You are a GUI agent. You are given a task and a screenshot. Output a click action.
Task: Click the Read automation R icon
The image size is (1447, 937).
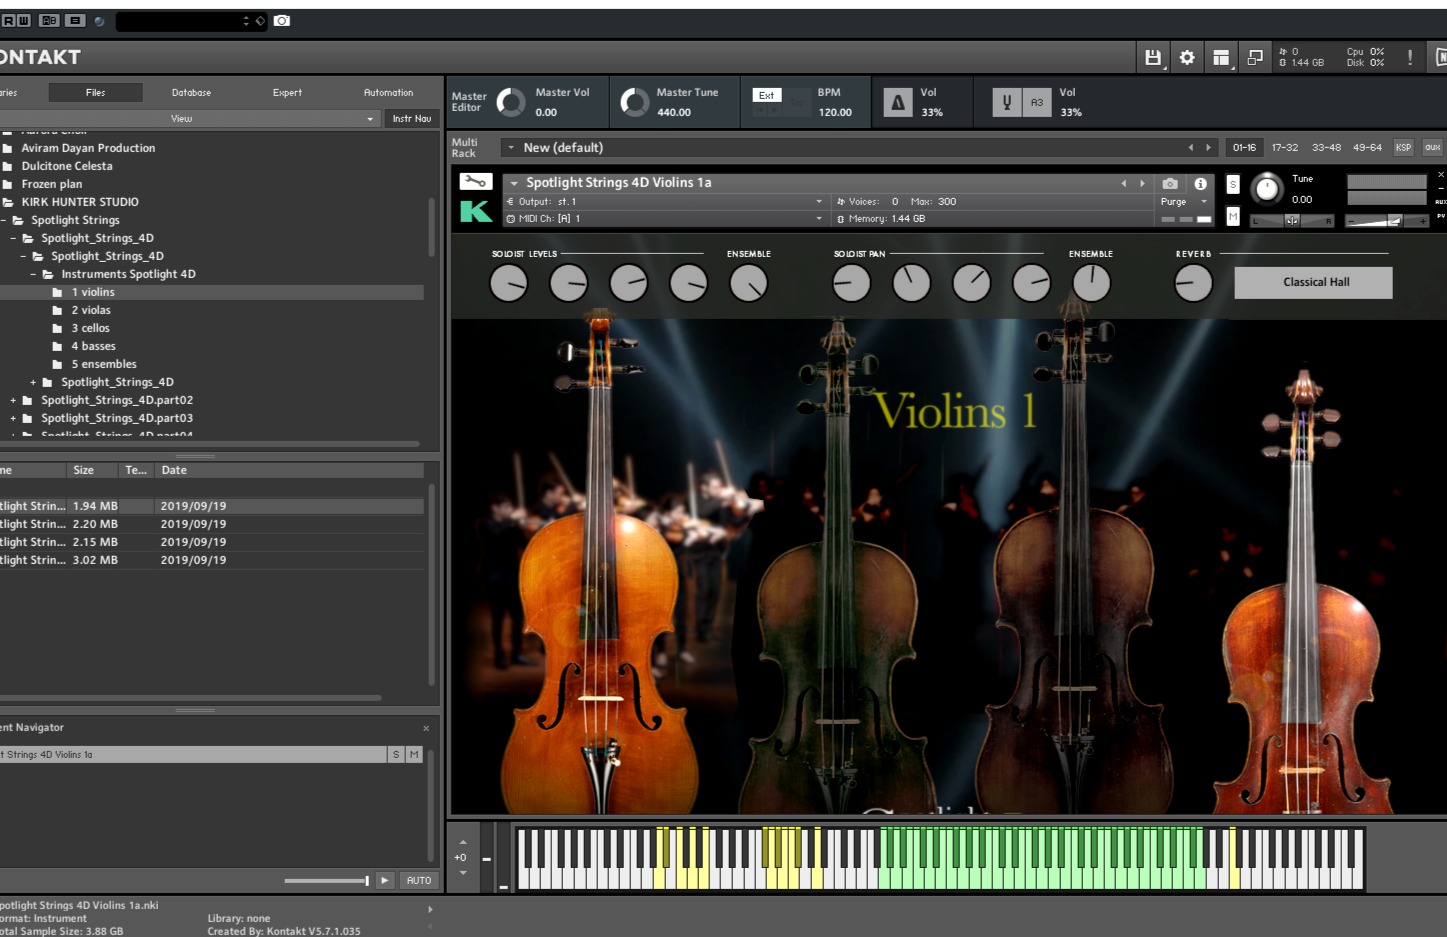click(x=9, y=21)
